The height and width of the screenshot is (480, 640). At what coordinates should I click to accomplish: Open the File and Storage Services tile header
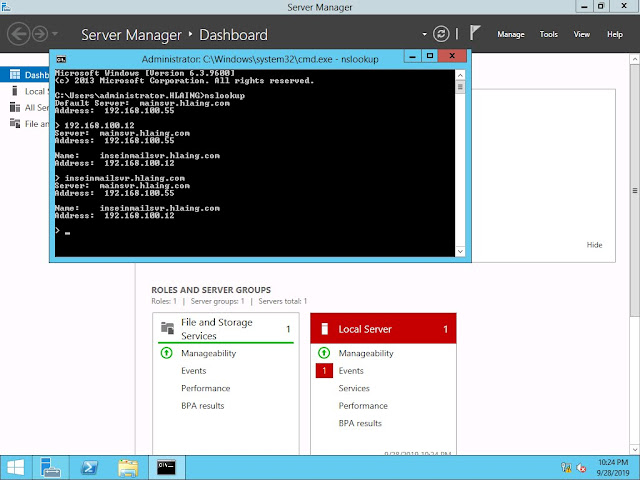pos(225,329)
